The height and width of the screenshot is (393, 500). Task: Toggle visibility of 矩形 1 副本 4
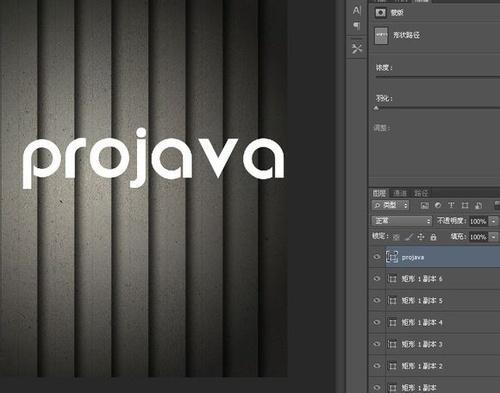(x=377, y=322)
